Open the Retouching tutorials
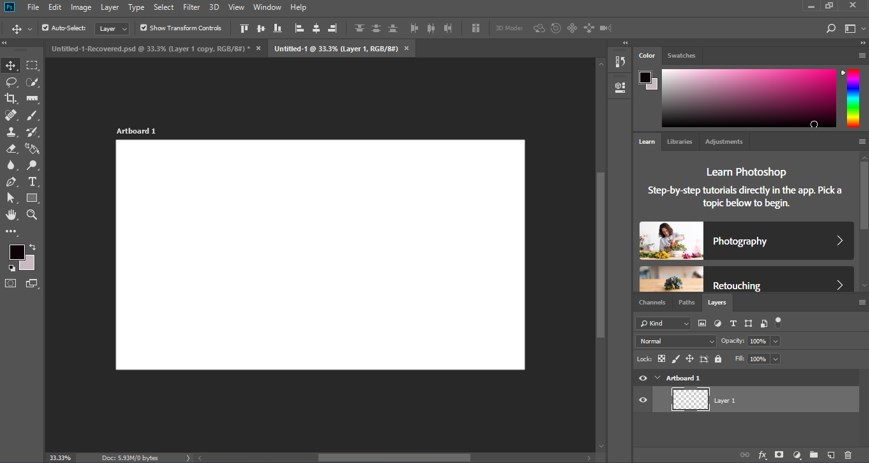This screenshot has width=869, height=463. 746,279
